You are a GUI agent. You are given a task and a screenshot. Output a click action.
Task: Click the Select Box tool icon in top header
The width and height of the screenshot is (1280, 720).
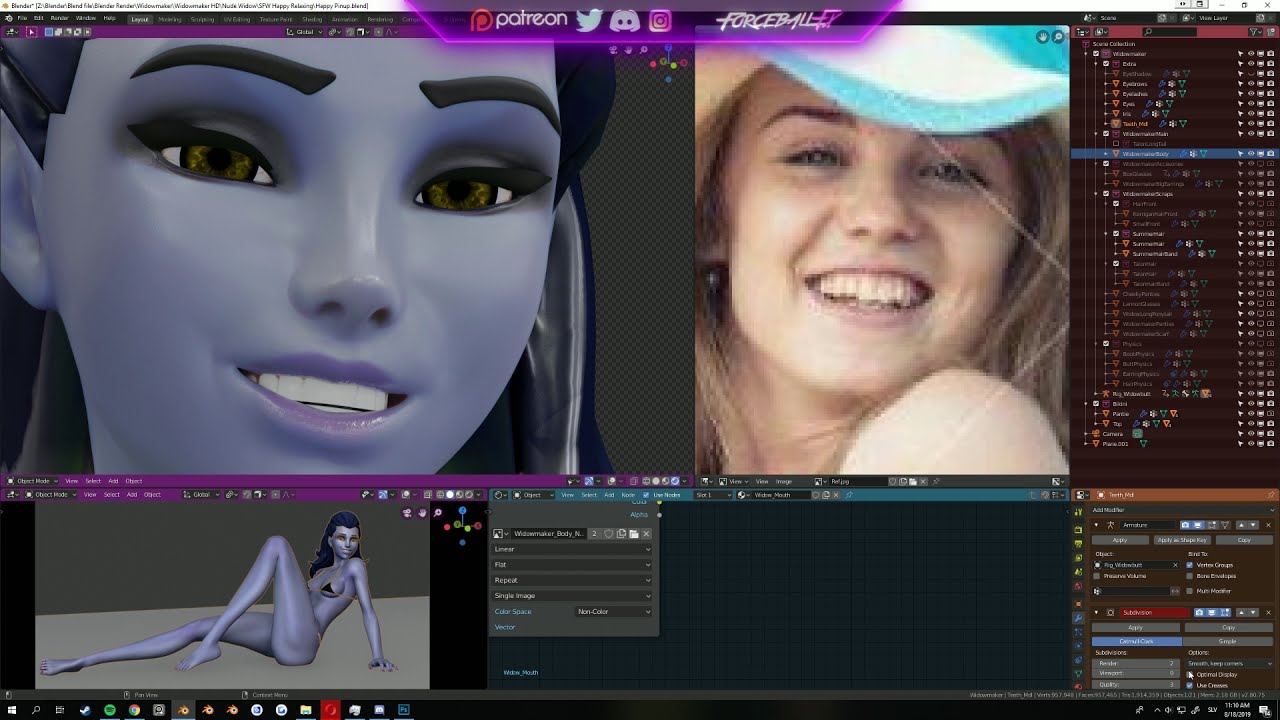31,32
